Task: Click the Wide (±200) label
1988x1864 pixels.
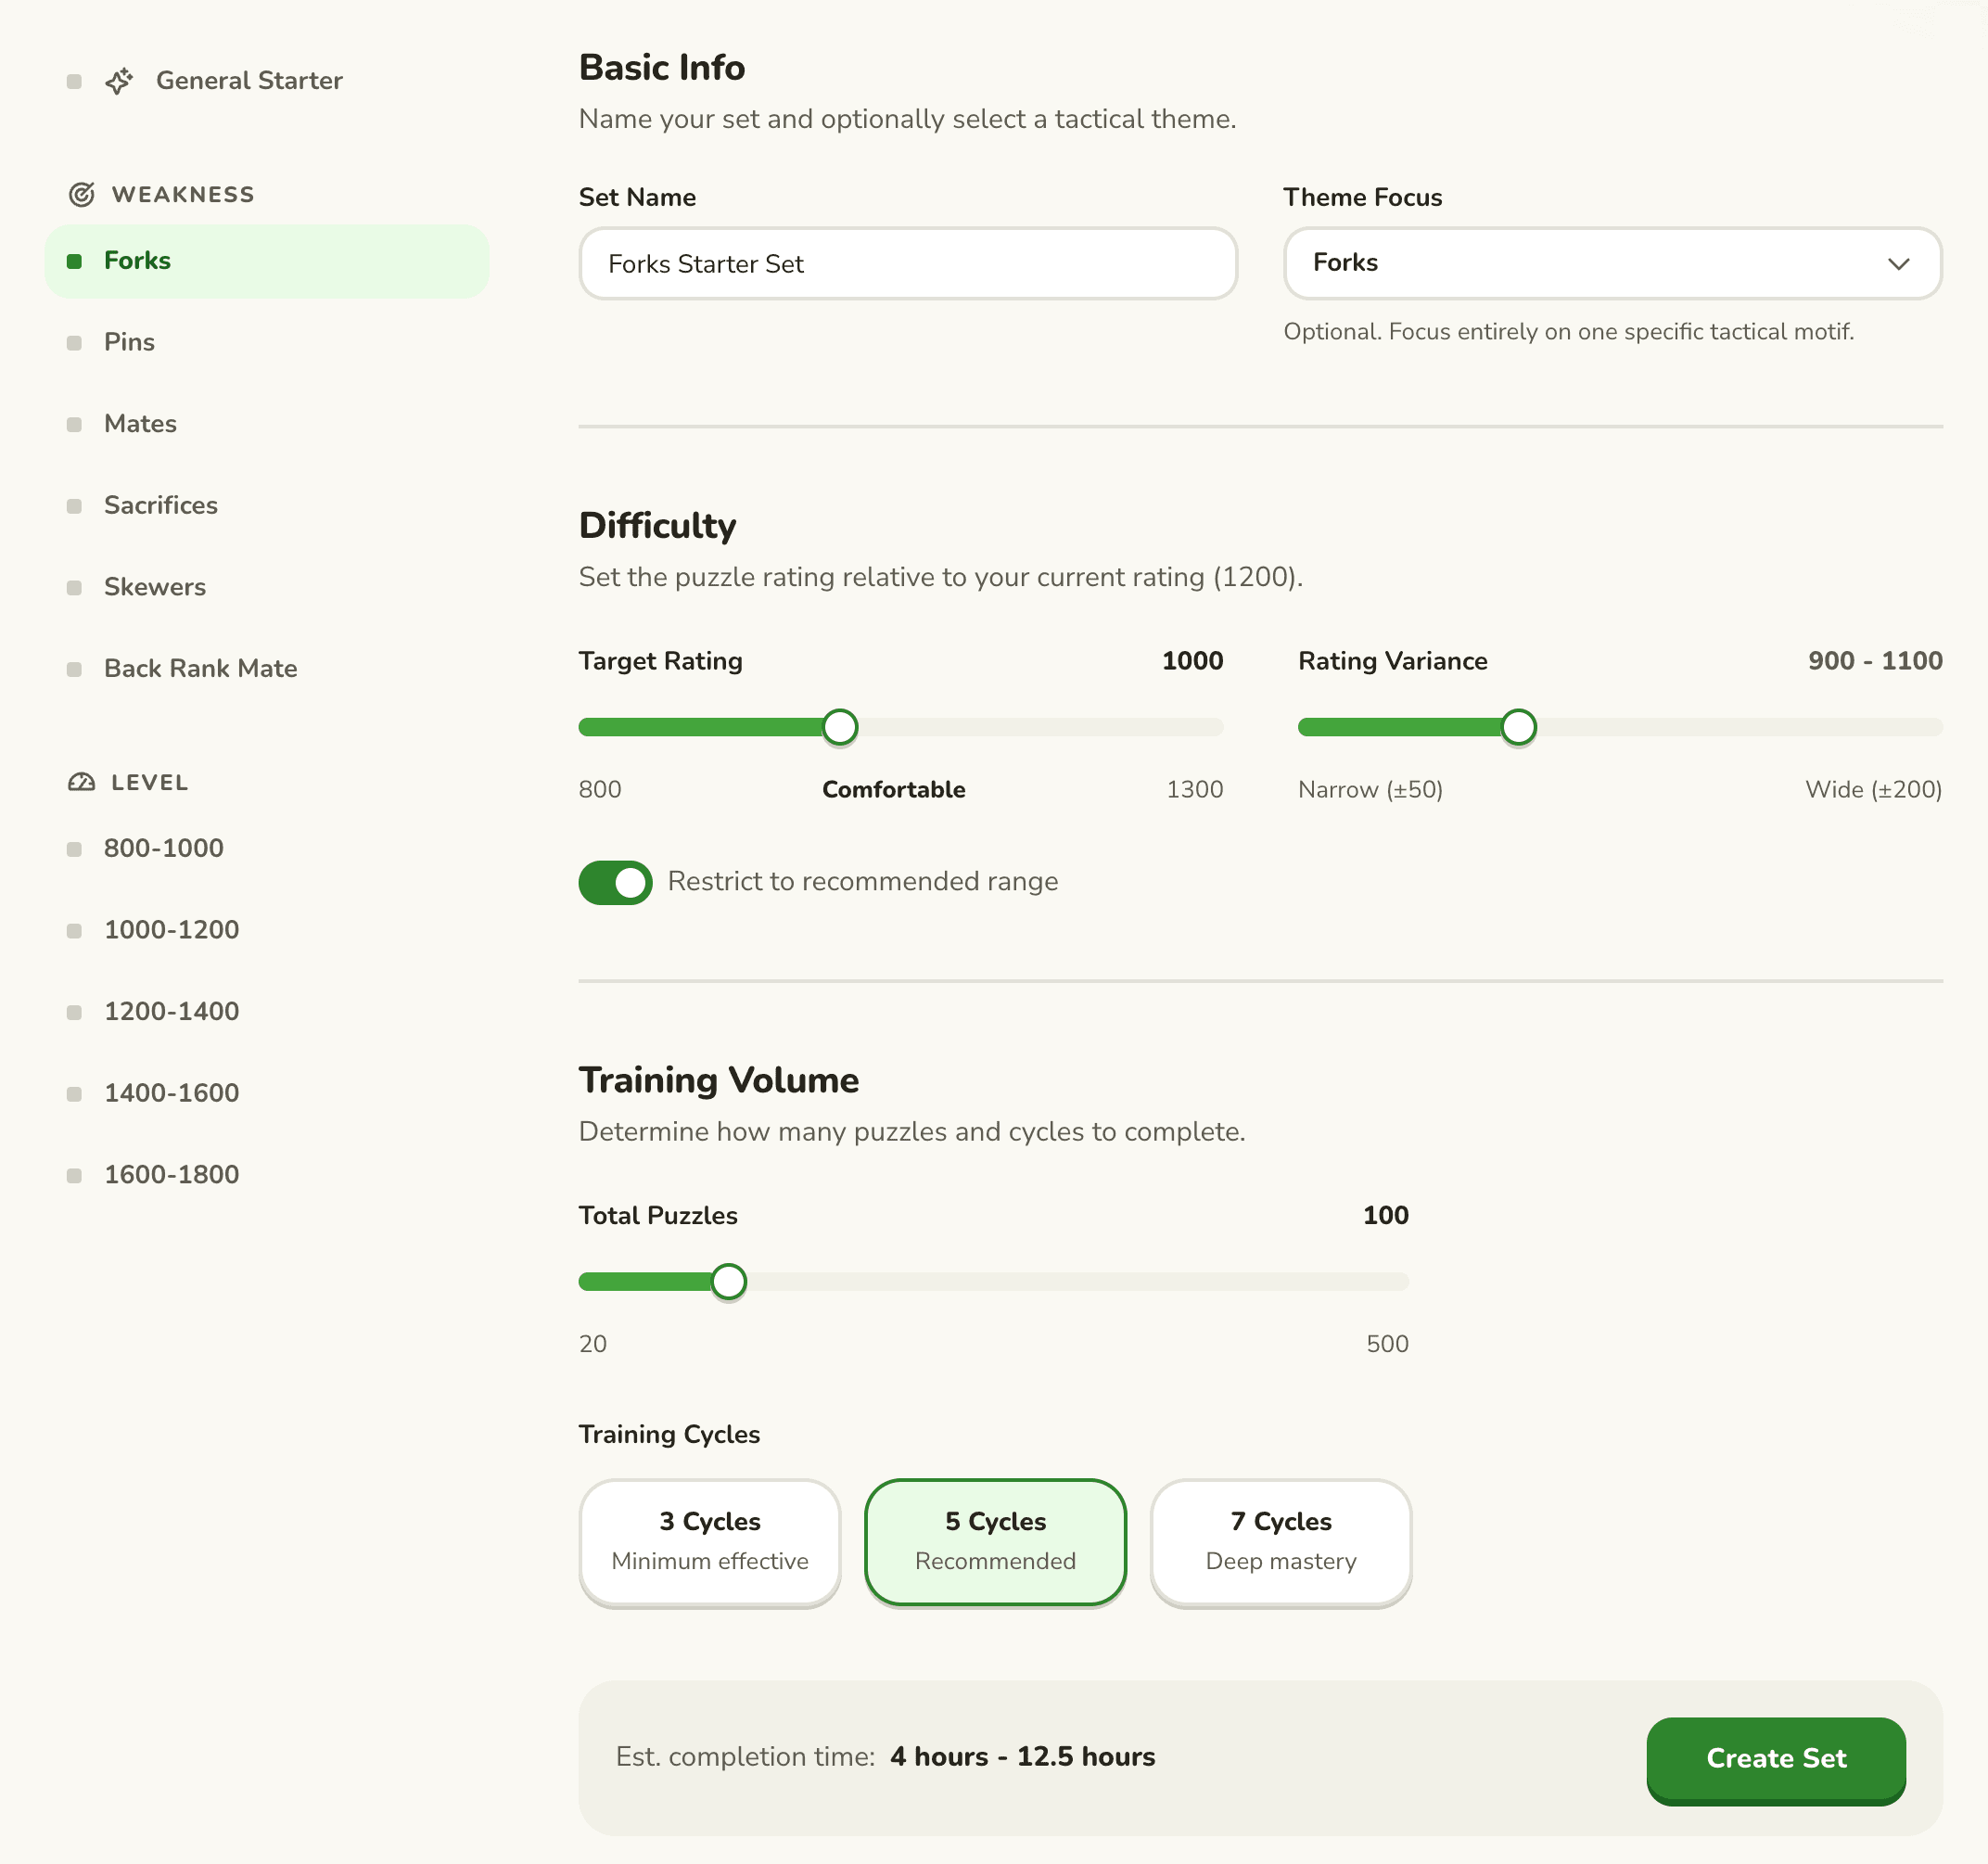Action: click(x=1873, y=789)
